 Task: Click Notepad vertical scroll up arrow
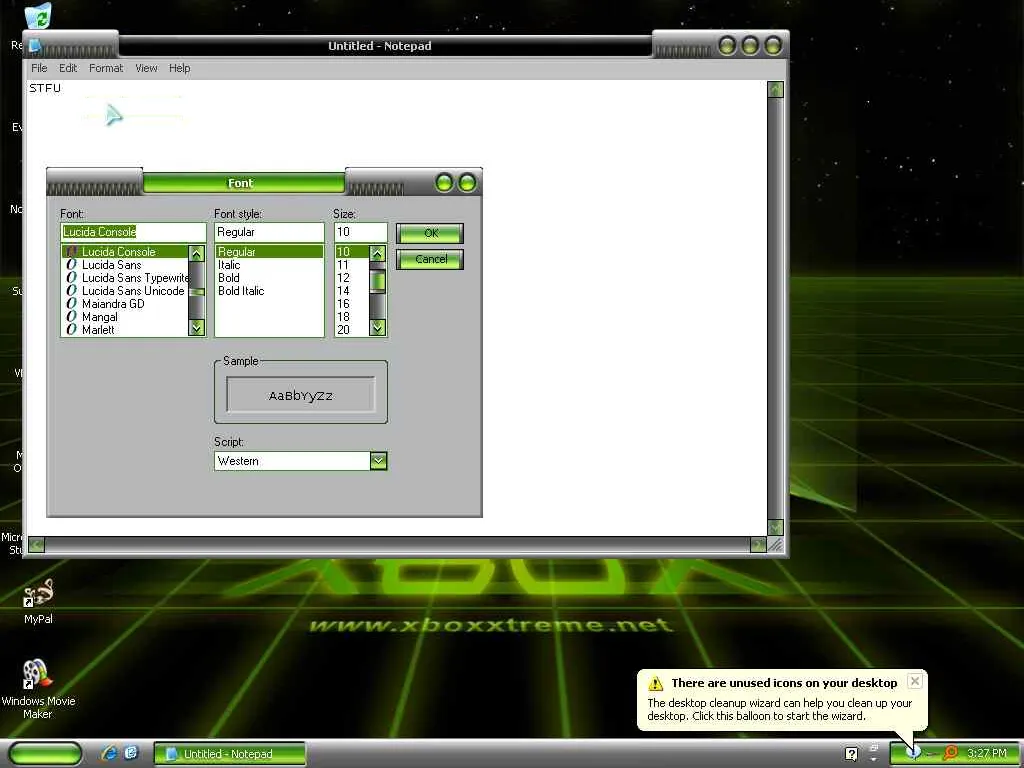[x=775, y=89]
